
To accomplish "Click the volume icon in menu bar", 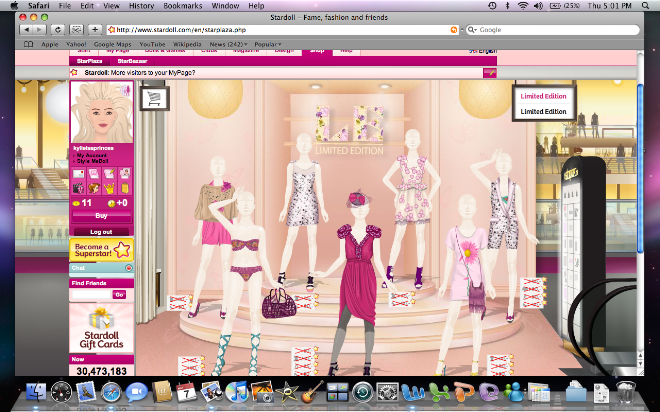I will pos(538,5).
